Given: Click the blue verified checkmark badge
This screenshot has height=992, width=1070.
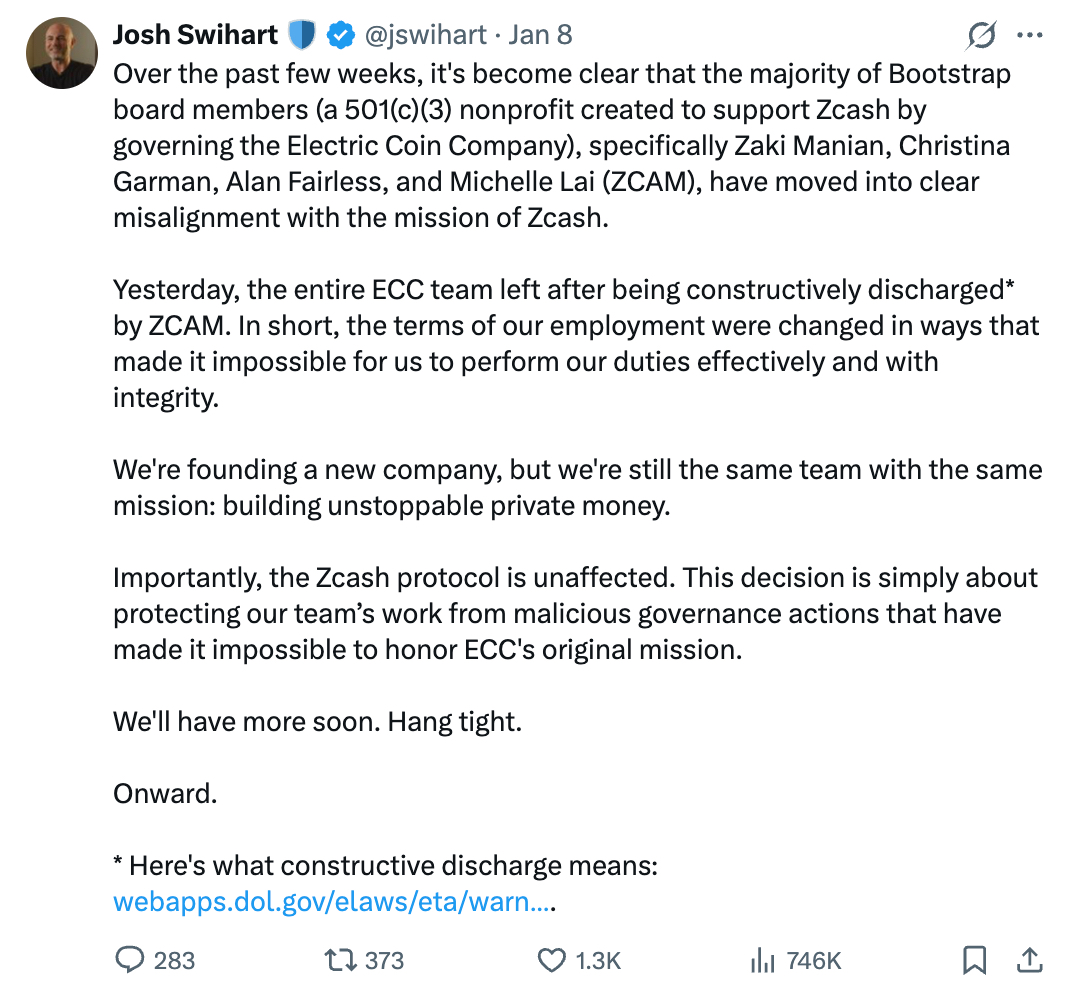Looking at the screenshot, I should coord(341,35).
